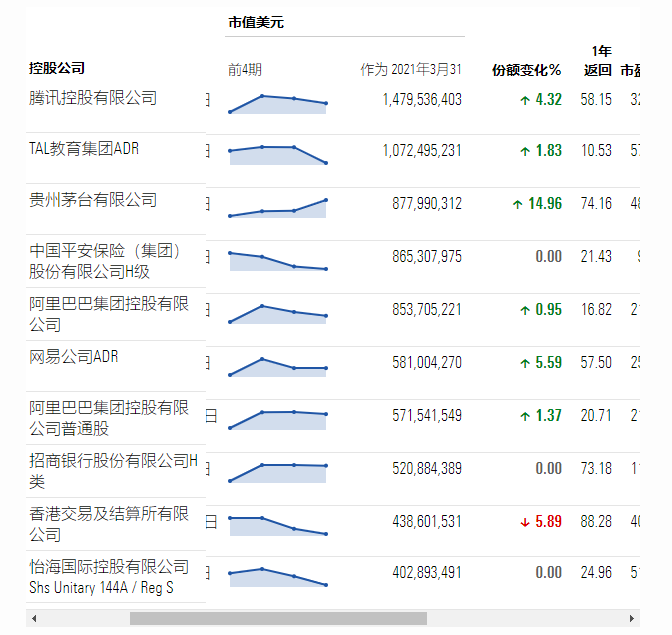Open the 腾讯控股有限公司 holding link
Screen dimensions: 672x635
pos(93,98)
